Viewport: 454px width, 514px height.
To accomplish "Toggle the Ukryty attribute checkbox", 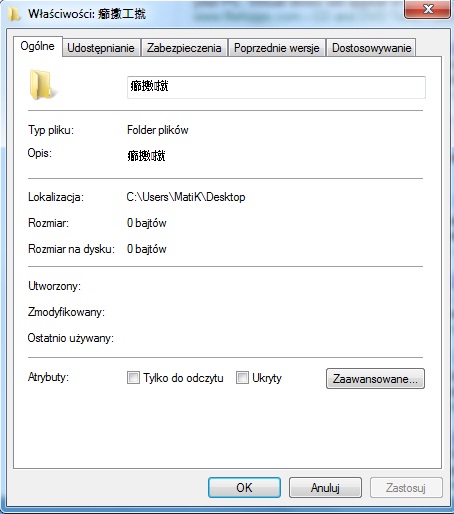I will (242, 378).
